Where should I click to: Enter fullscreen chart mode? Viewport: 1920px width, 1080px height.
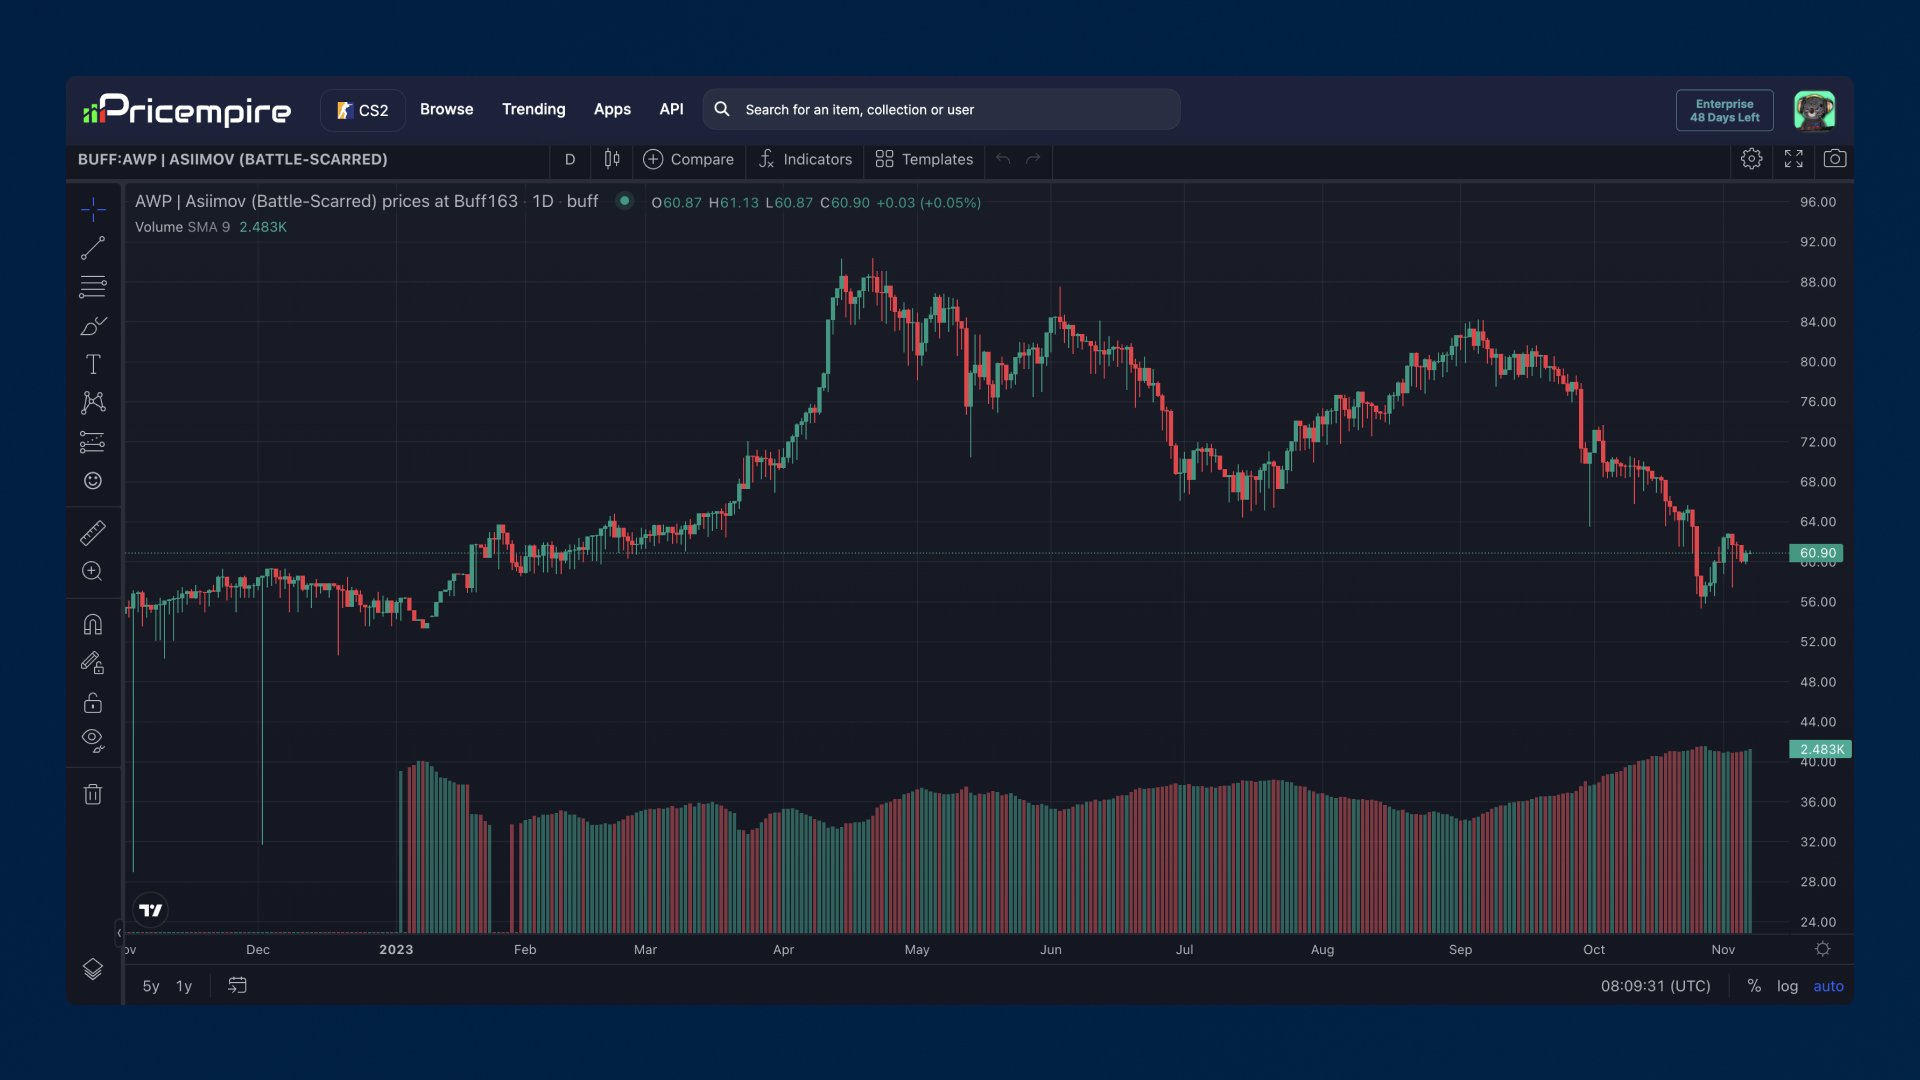click(1794, 159)
